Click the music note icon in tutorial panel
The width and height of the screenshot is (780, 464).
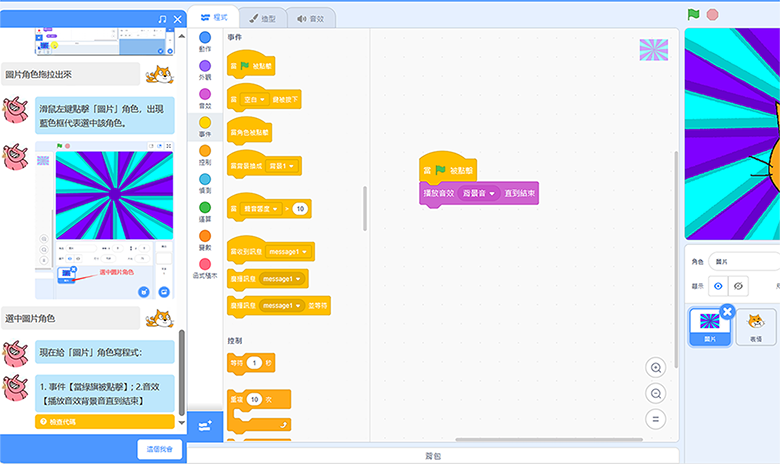pyautogui.click(x=162, y=19)
